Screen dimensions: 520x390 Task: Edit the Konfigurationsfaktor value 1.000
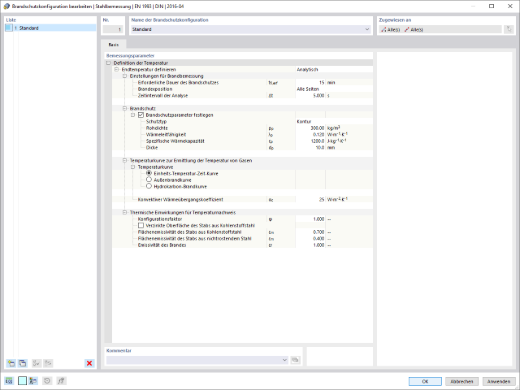[310, 219]
